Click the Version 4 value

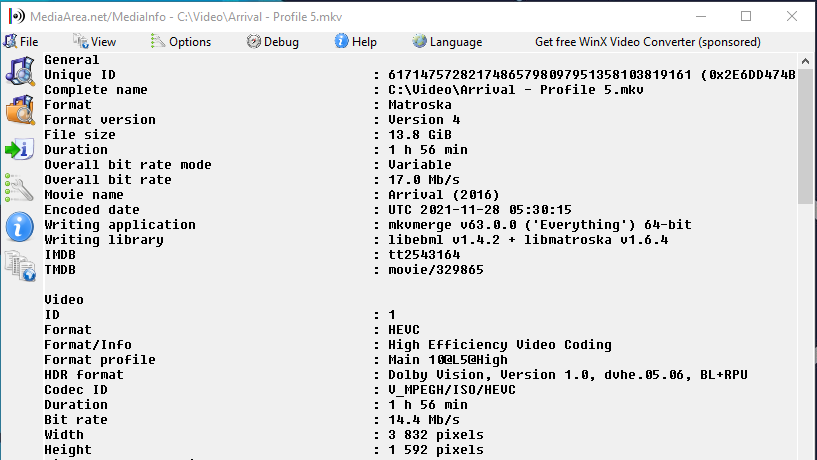coord(424,120)
